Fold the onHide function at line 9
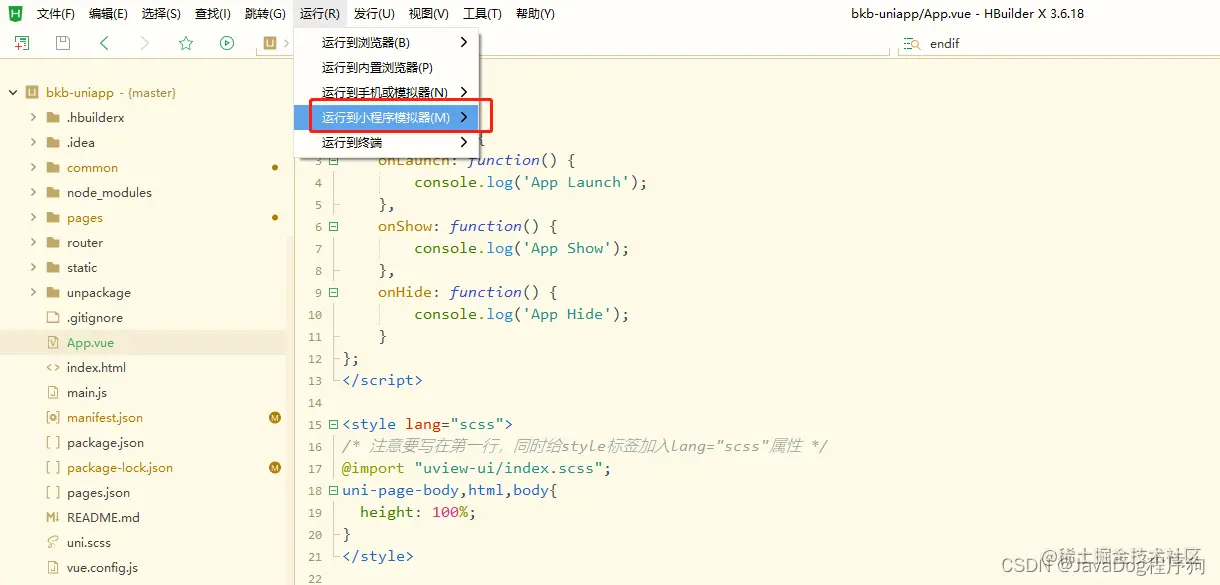The image size is (1220, 585). coord(334,293)
